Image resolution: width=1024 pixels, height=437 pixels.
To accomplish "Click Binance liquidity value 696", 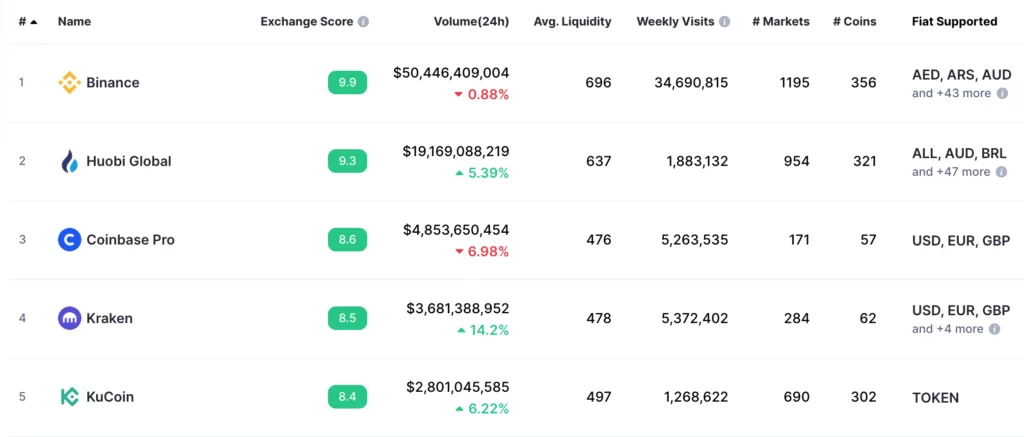I will (599, 83).
